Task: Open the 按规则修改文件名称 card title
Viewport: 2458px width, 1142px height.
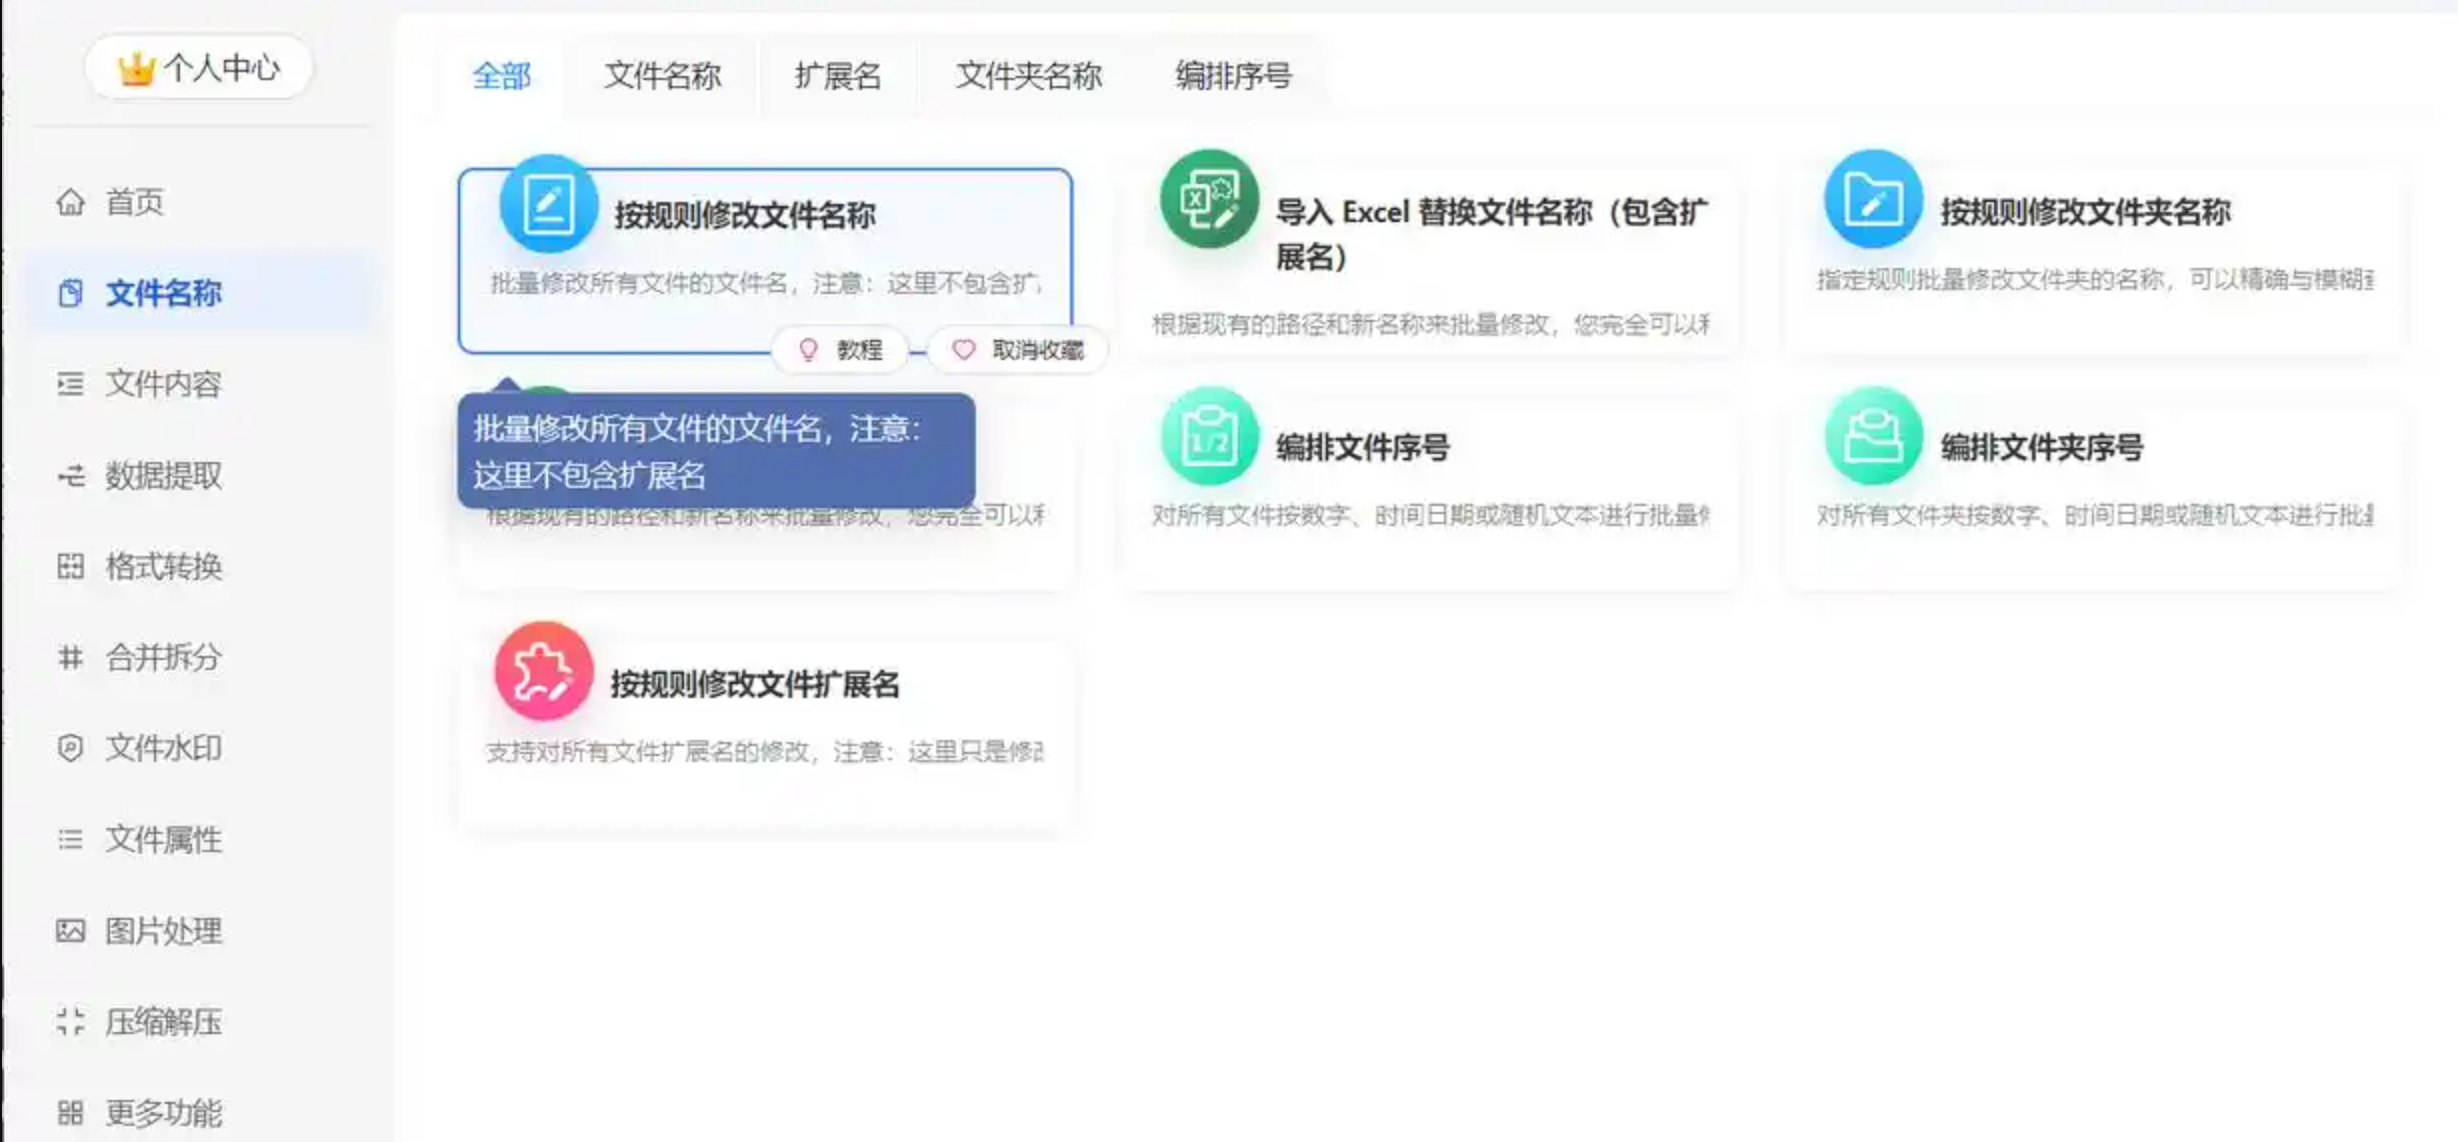Action: coord(745,215)
